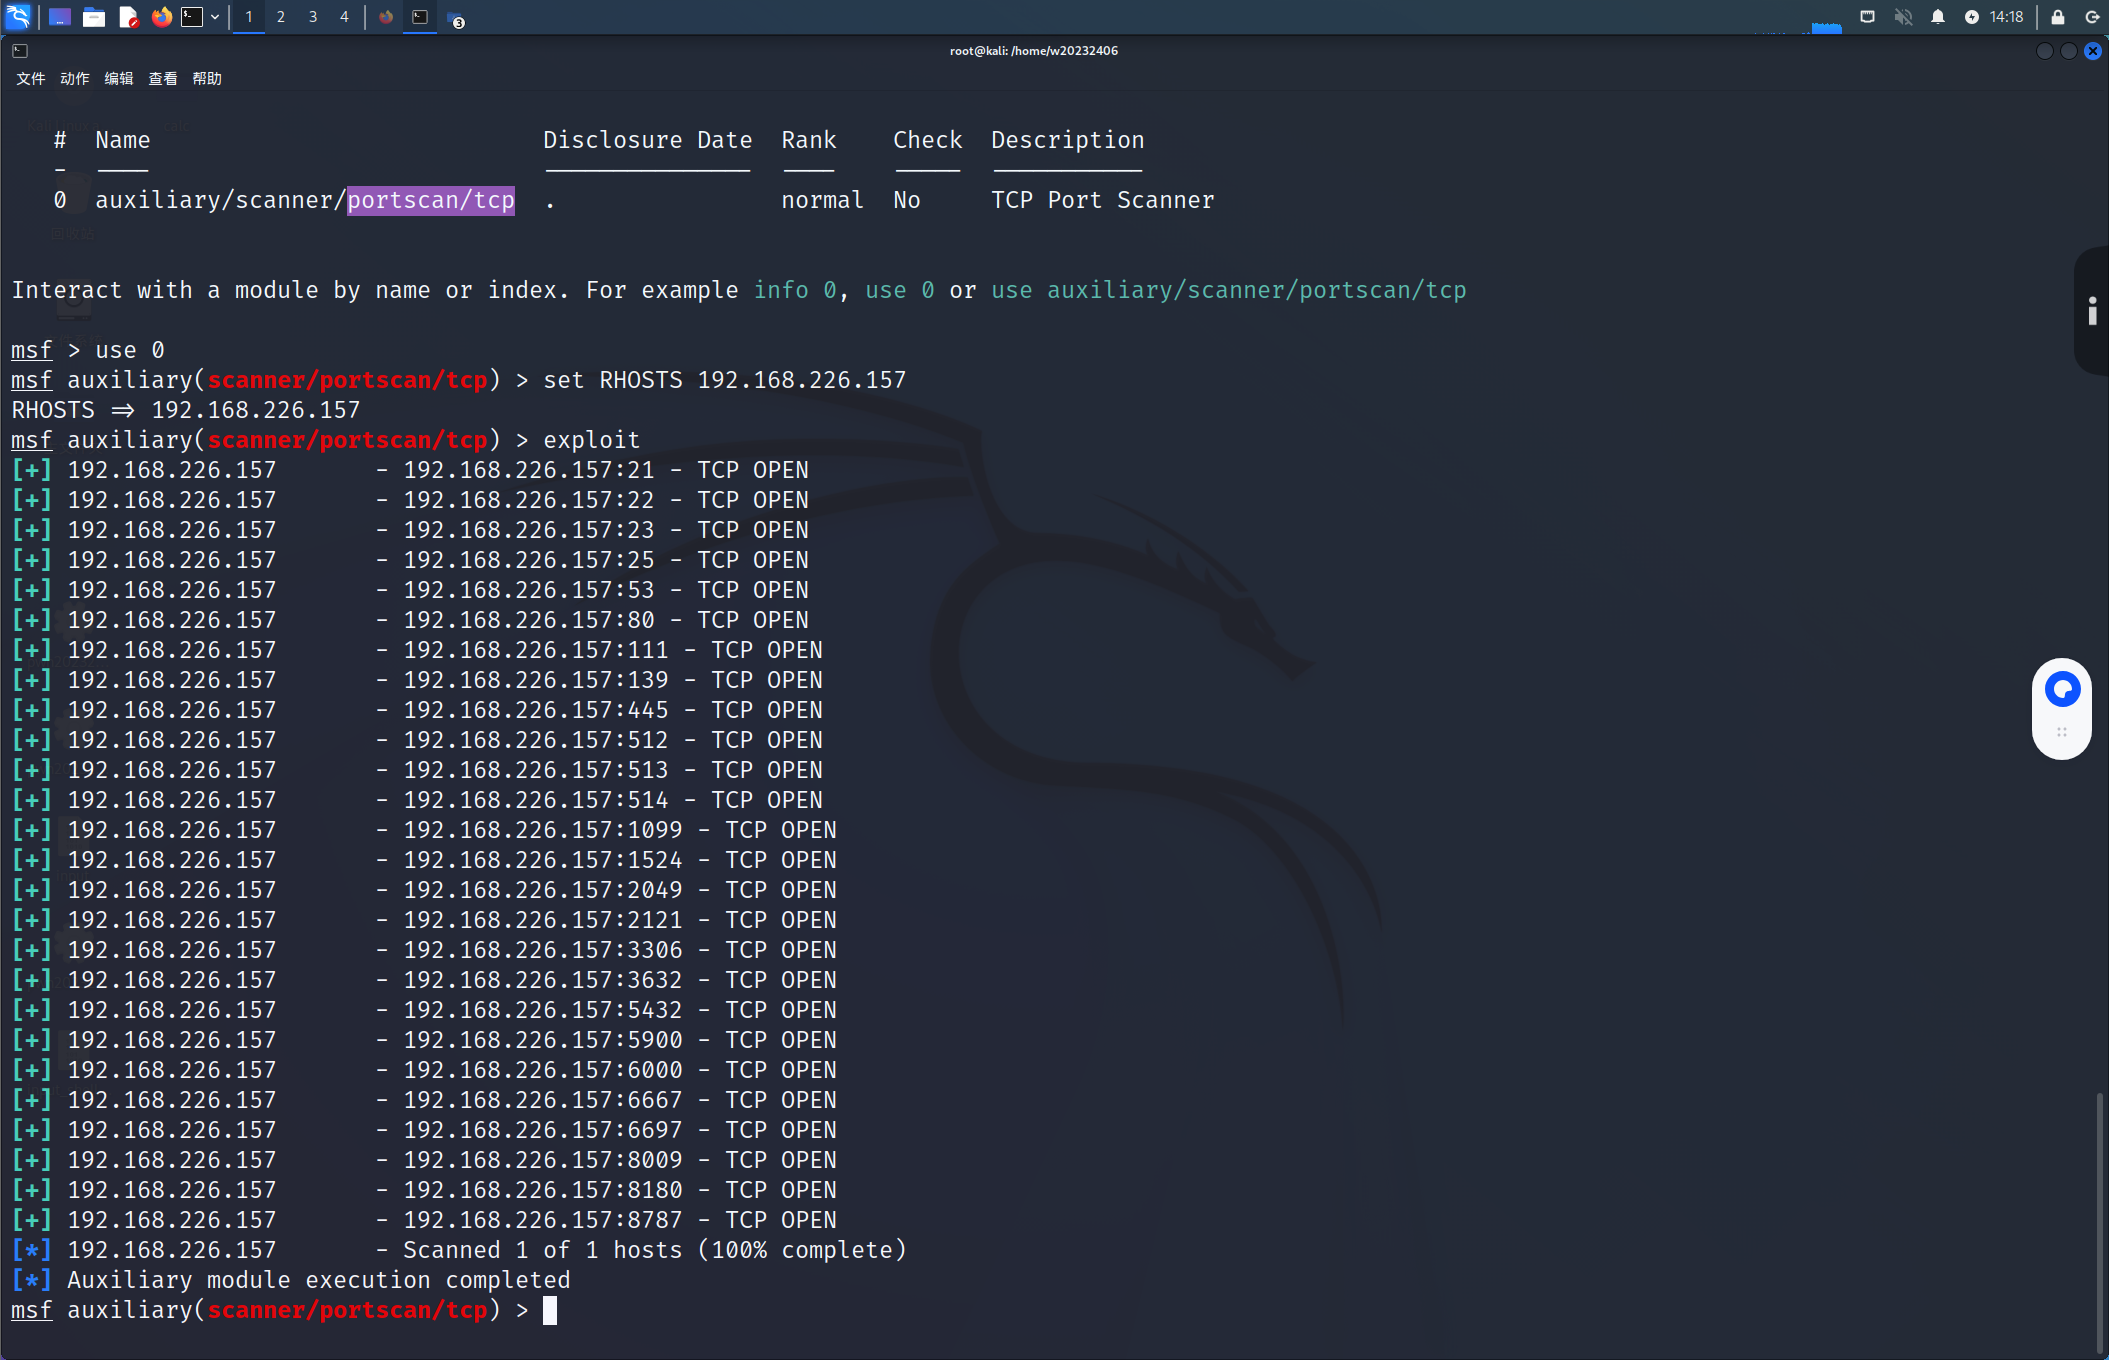The height and width of the screenshot is (1360, 2109).
Task: Click the show desktop panel icon
Action: point(59,17)
